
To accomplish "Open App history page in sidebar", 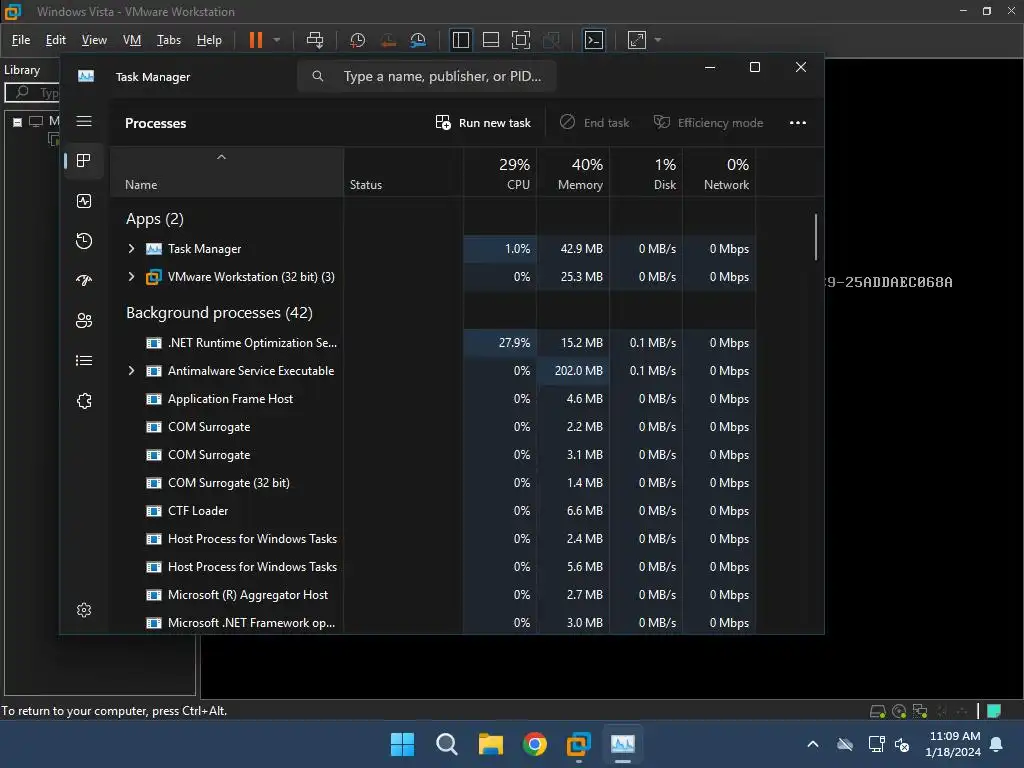I will coord(84,241).
